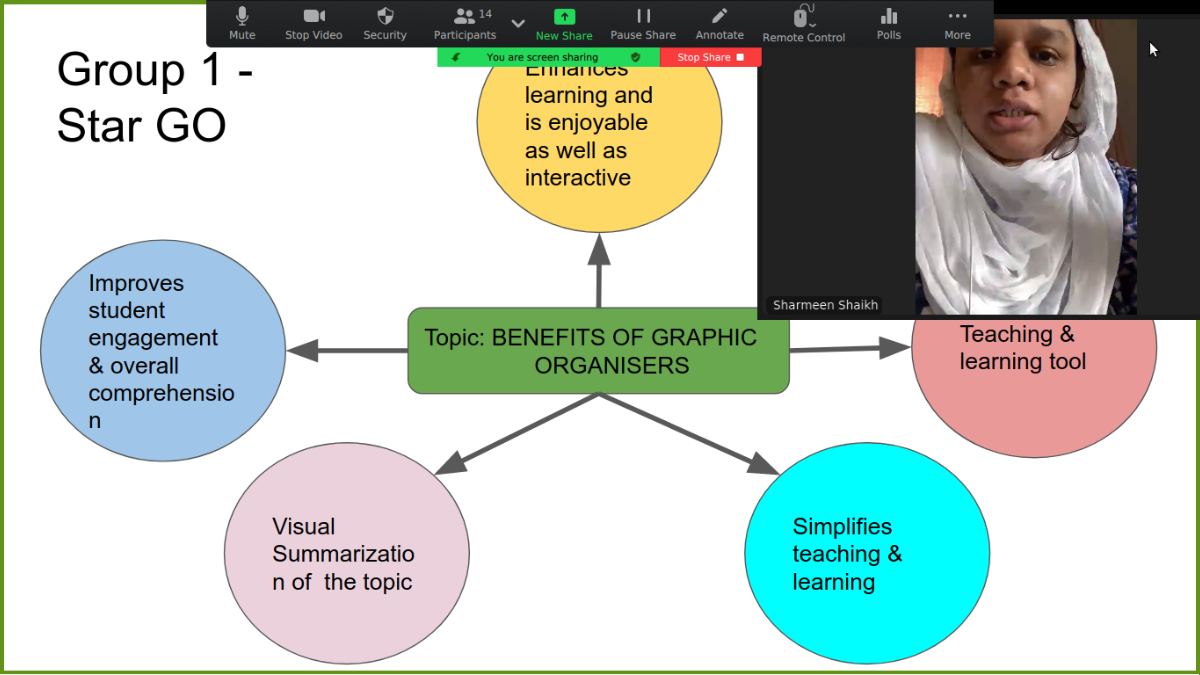Viewport: 1200px width, 675px height.
Task: Mute the microphone in Zoom toolbar
Action: (242, 23)
